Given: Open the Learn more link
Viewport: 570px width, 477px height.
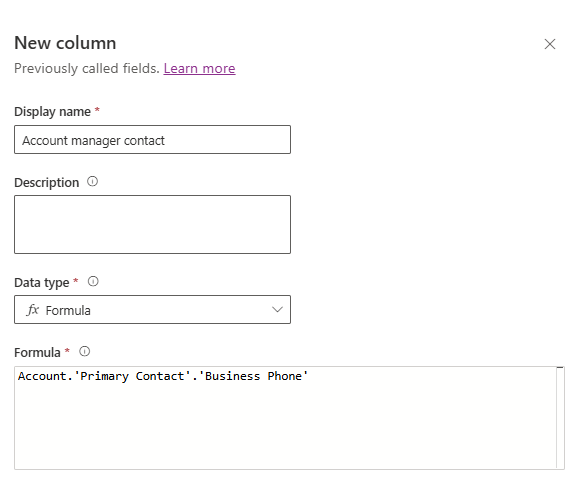Looking at the screenshot, I should pyautogui.click(x=200, y=68).
